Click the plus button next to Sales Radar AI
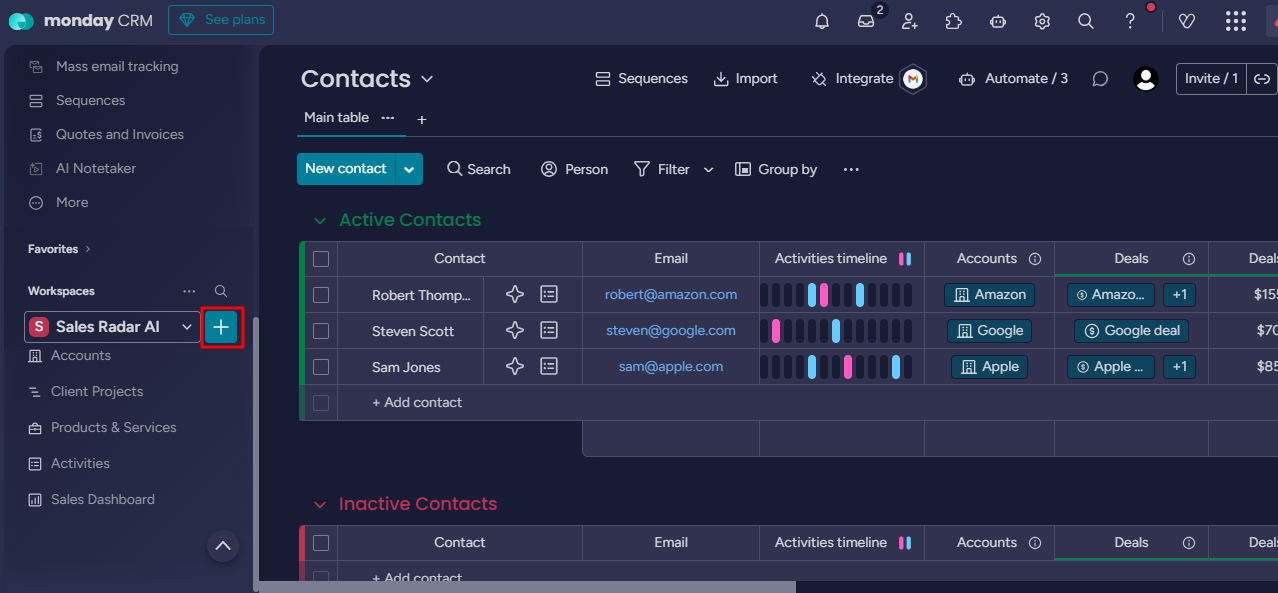 click(x=221, y=327)
